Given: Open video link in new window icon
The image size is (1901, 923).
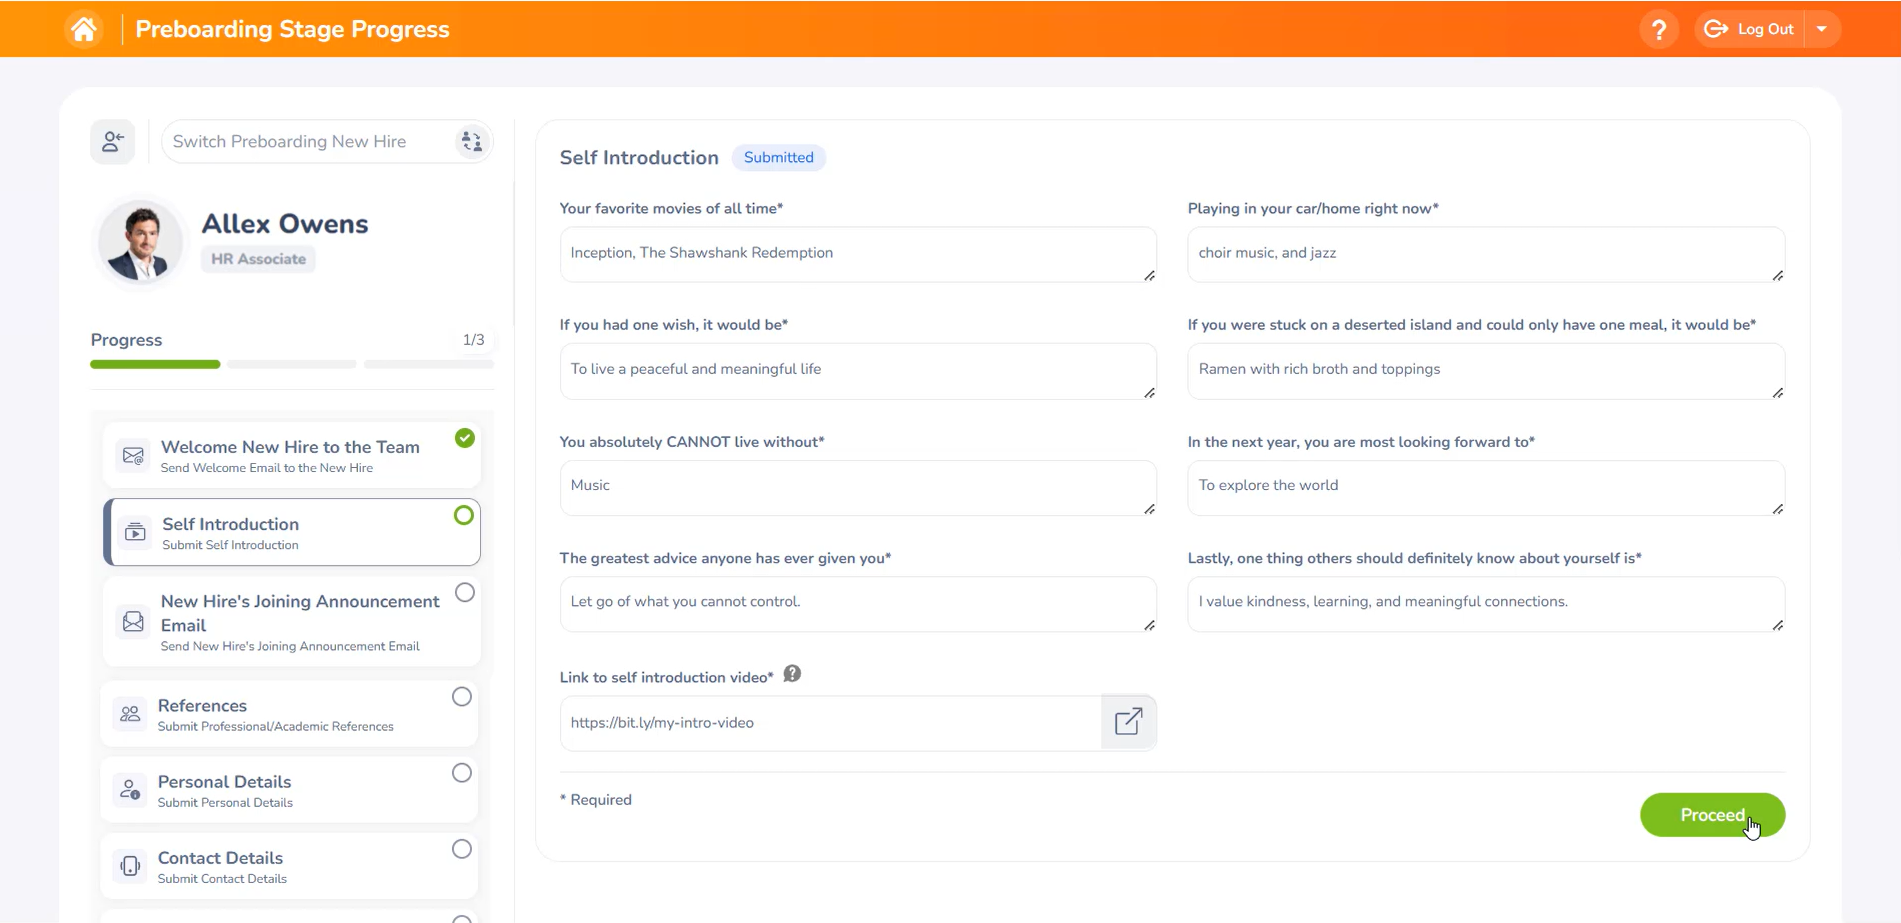Looking at the screenshot, I should pos(1129,722).
